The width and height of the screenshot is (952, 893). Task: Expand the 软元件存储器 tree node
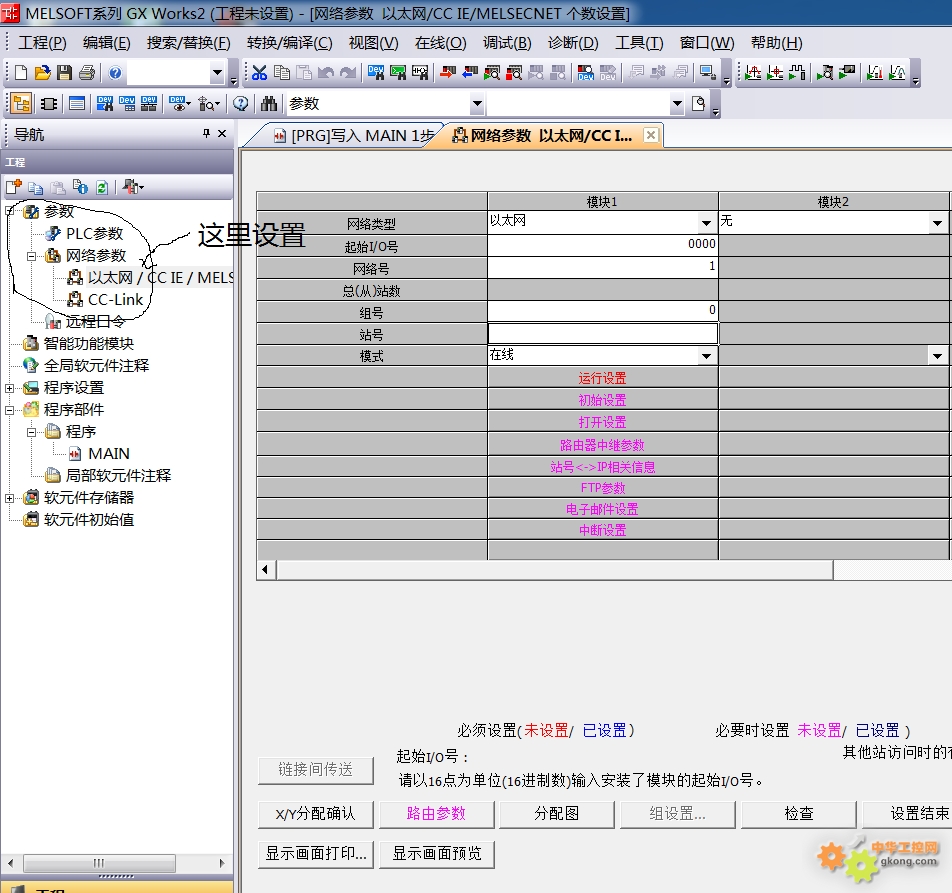coord(10,498)
